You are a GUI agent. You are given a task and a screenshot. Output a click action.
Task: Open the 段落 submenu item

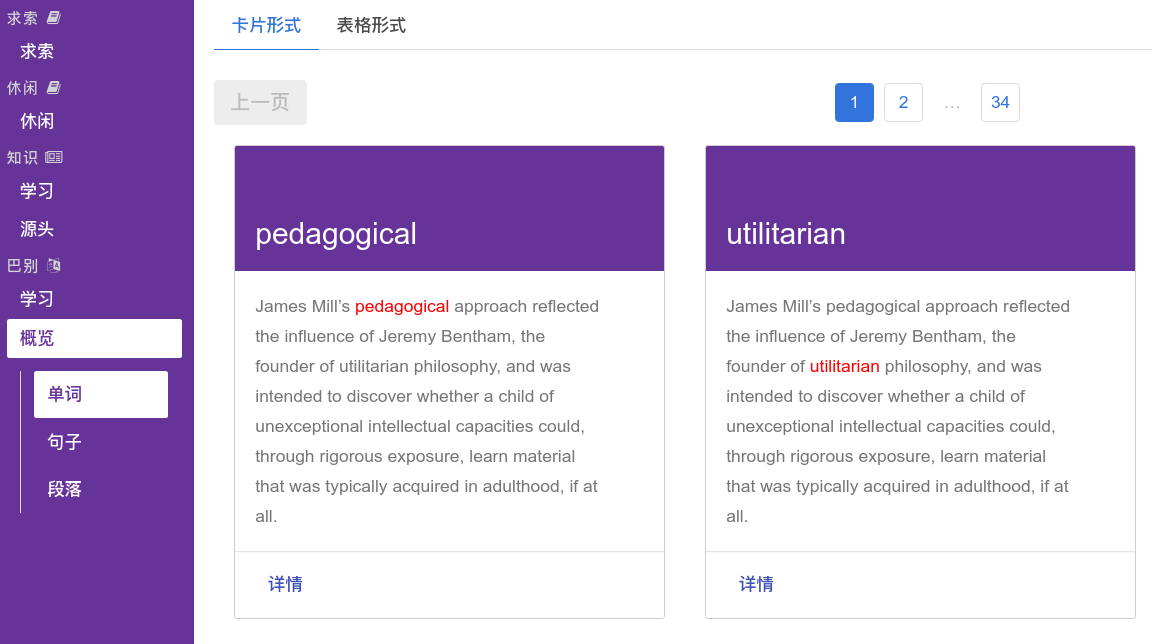coord(65,490)
